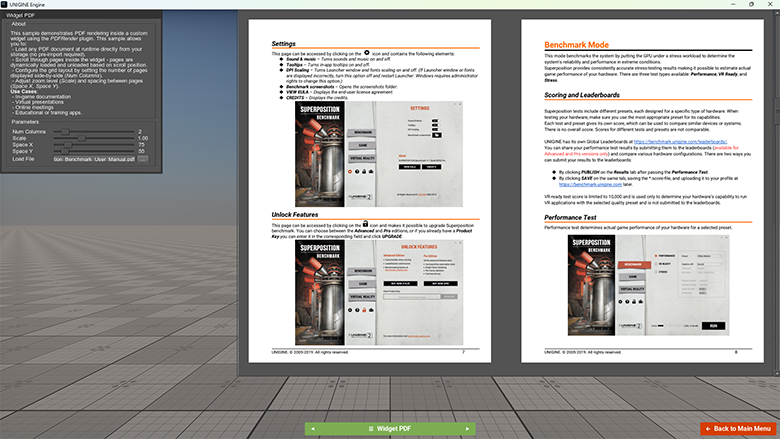Show the next sample with the right arrow

point(467,429)
